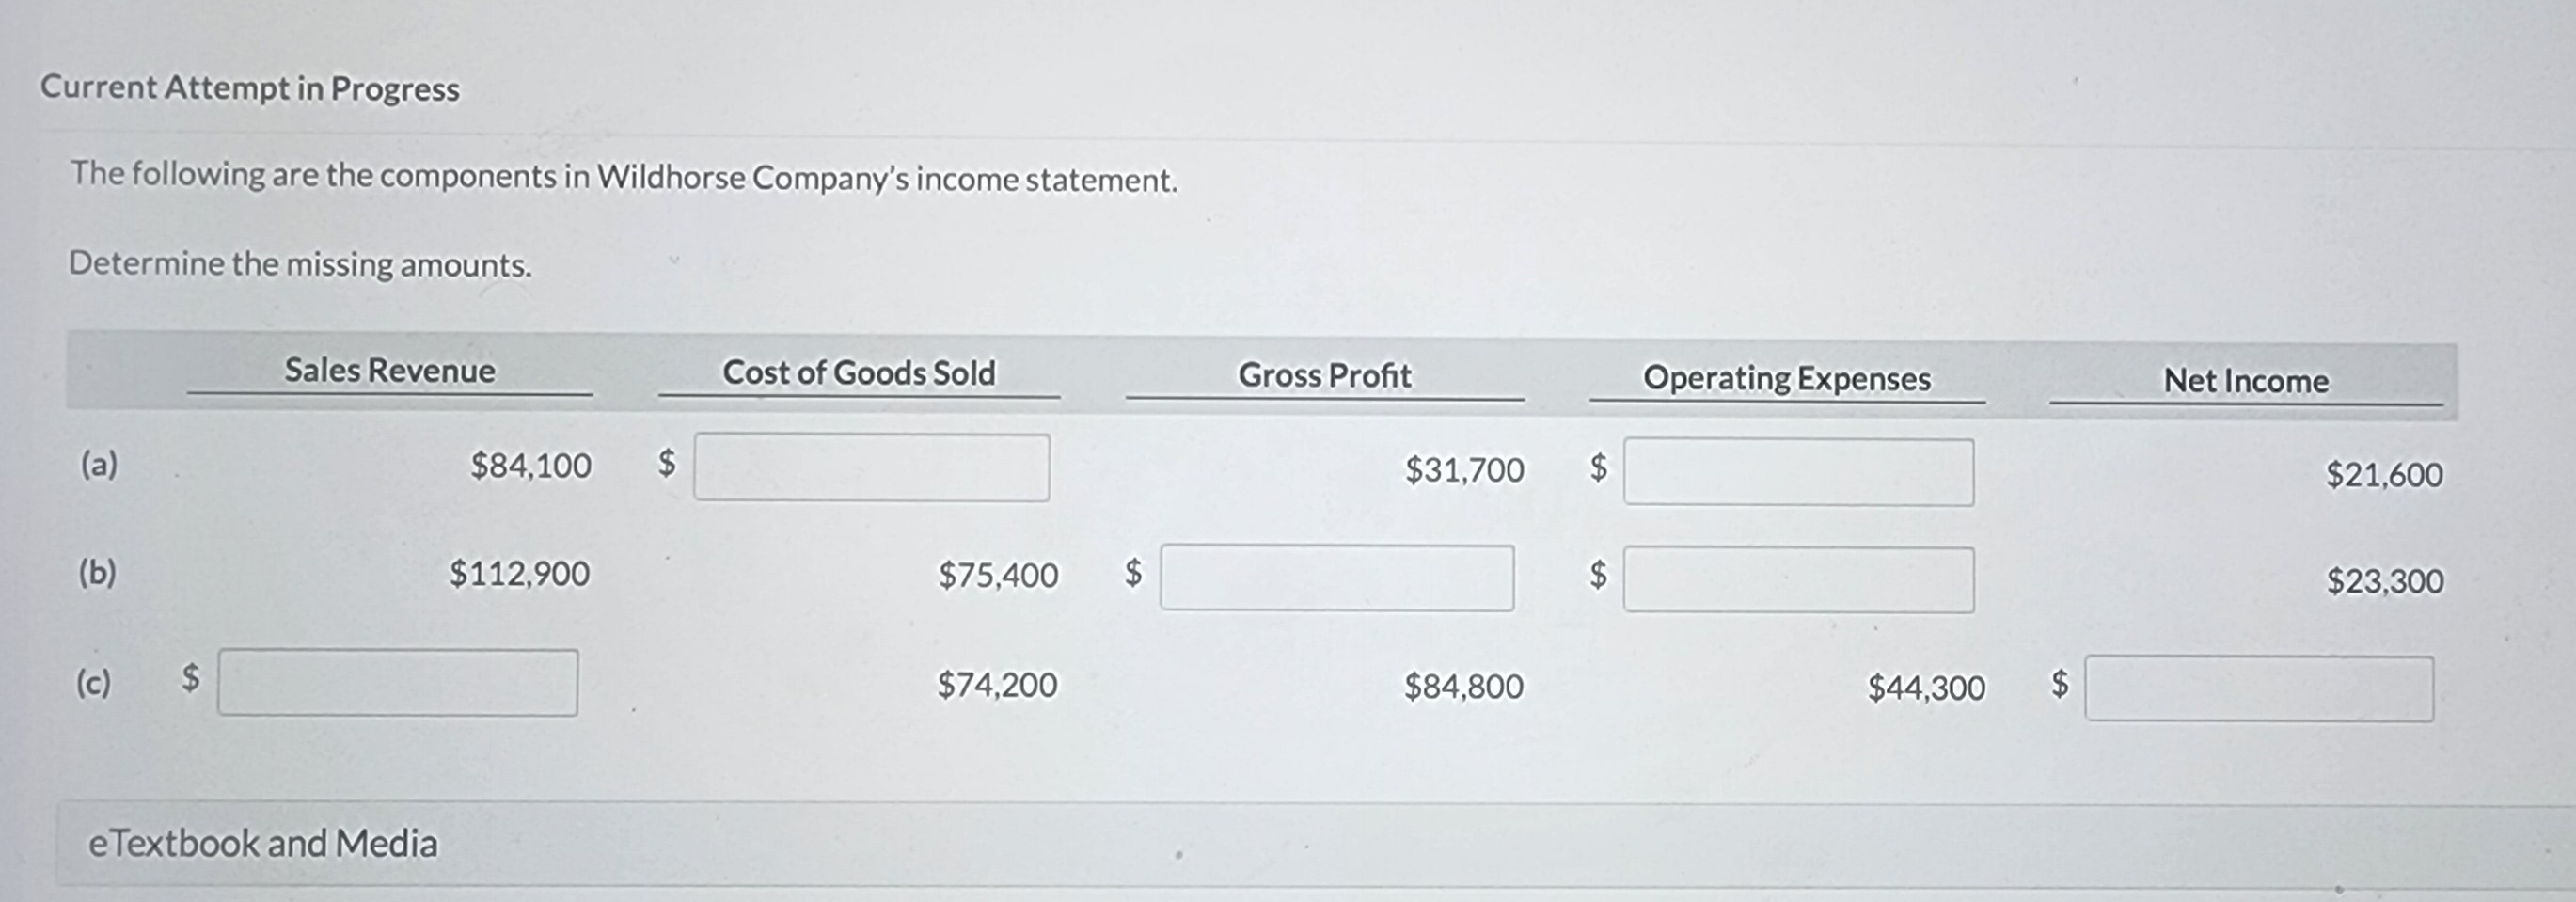This screenshot has height=902, width=2576.
Task: Select the Cost of Goods Sold column header
Action: (861, 373)
